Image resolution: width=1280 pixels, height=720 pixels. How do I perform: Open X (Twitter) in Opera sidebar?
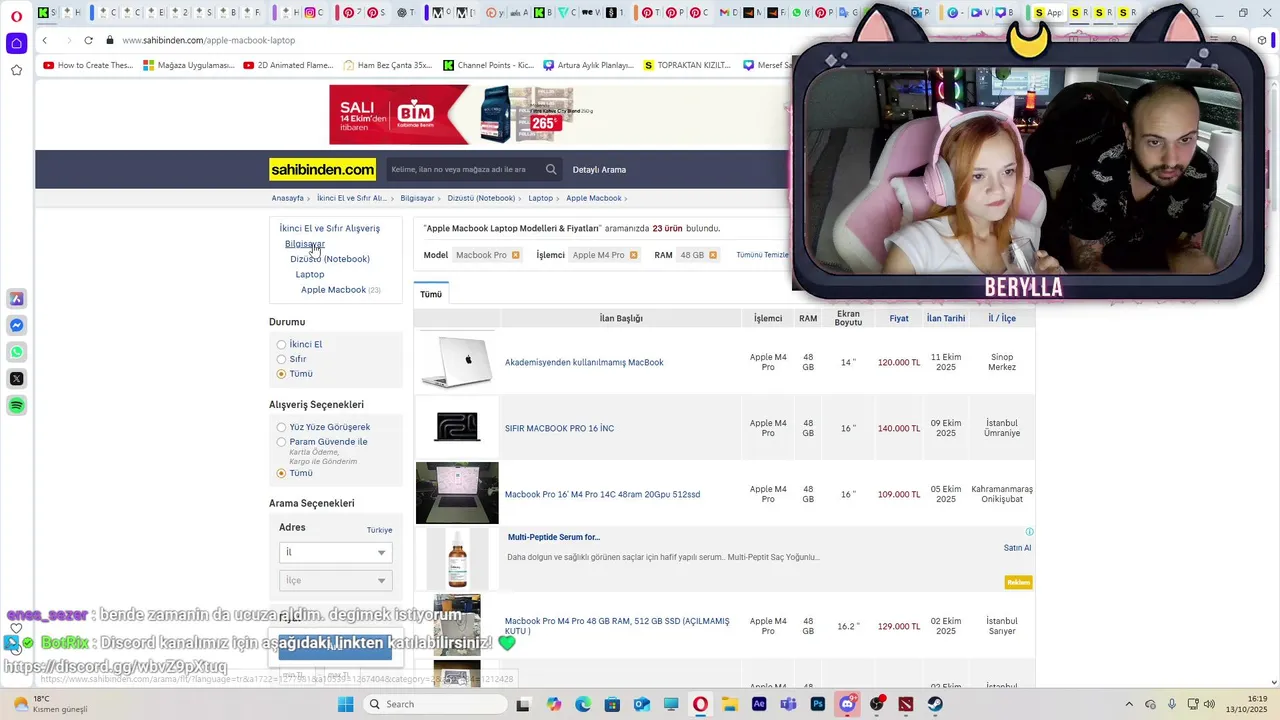pyautogui.click(x=16, y=379)
